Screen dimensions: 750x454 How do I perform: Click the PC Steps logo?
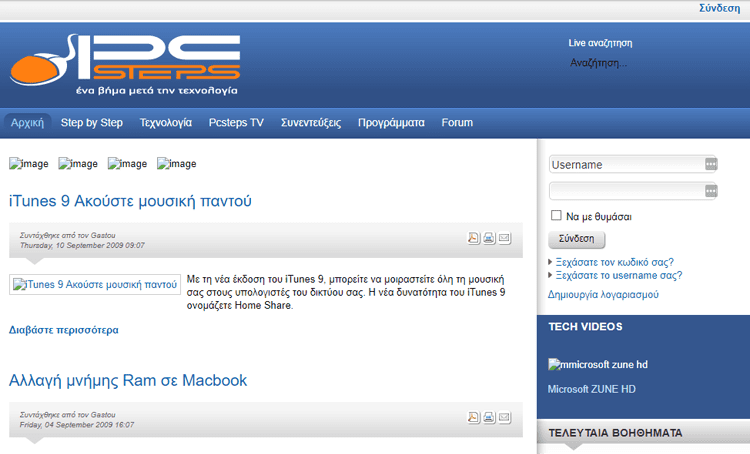pos(125,64)
